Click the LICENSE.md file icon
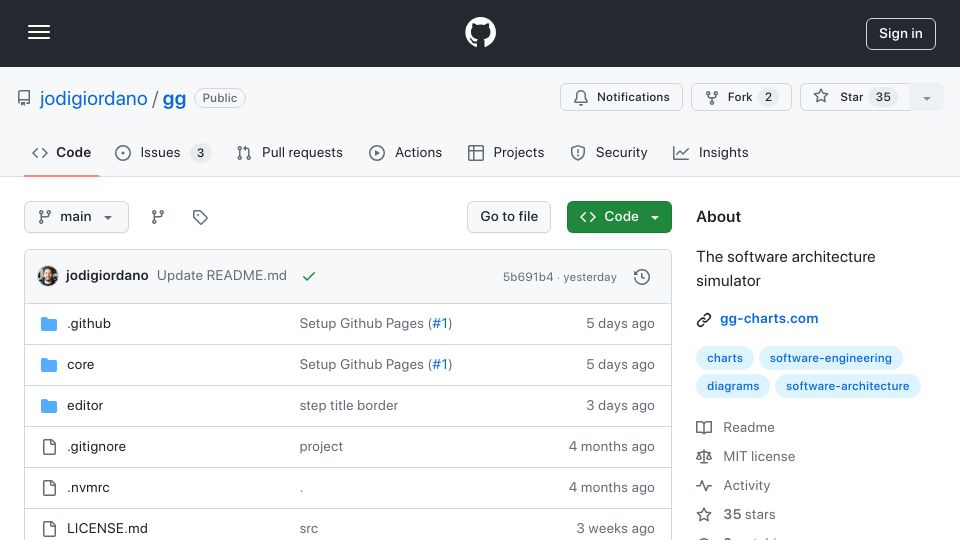The width and height of the screenshot is (960, 540). (49, 529)
